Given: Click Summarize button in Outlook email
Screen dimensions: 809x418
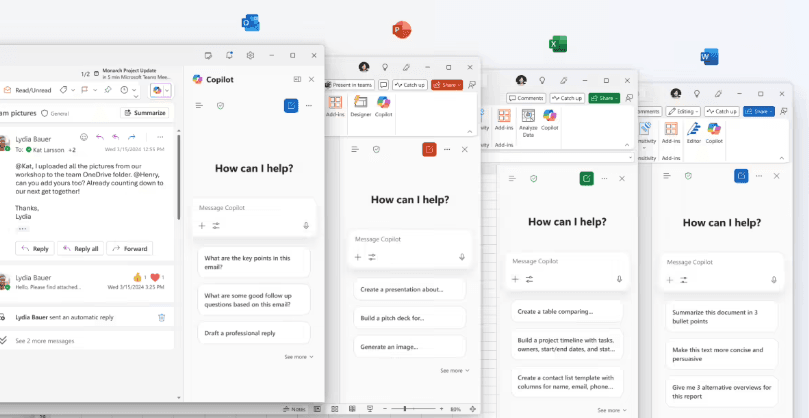Looking at the screenshot, I should [x=144, y=113].
